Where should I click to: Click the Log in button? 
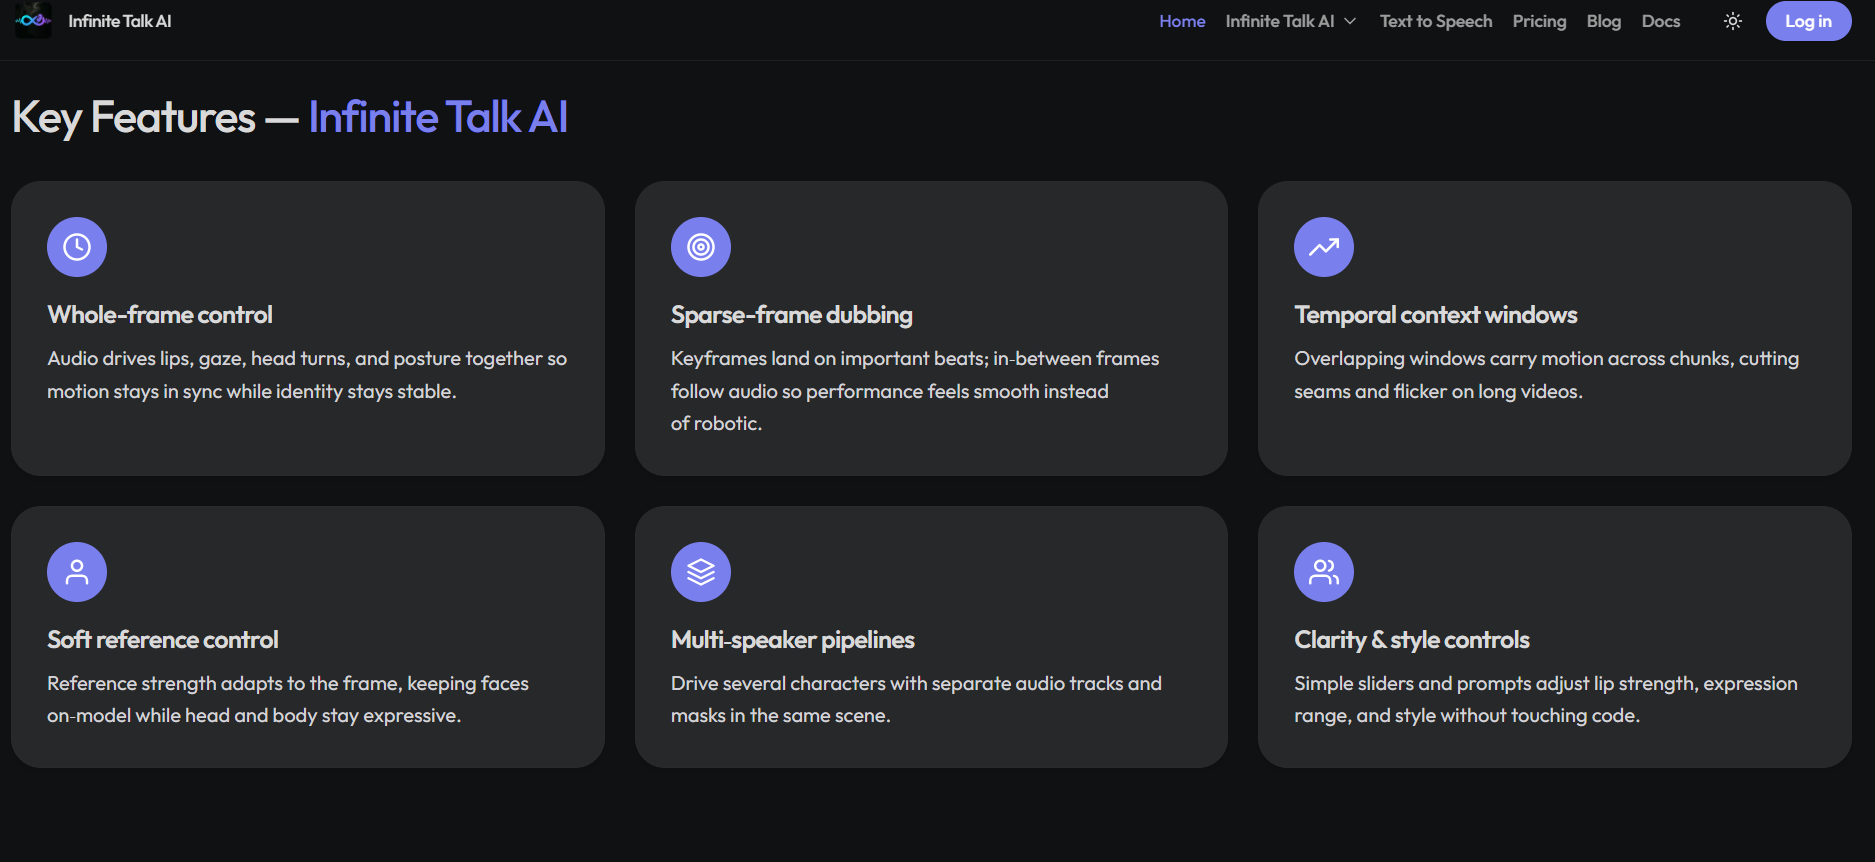tap(1808, 20)
